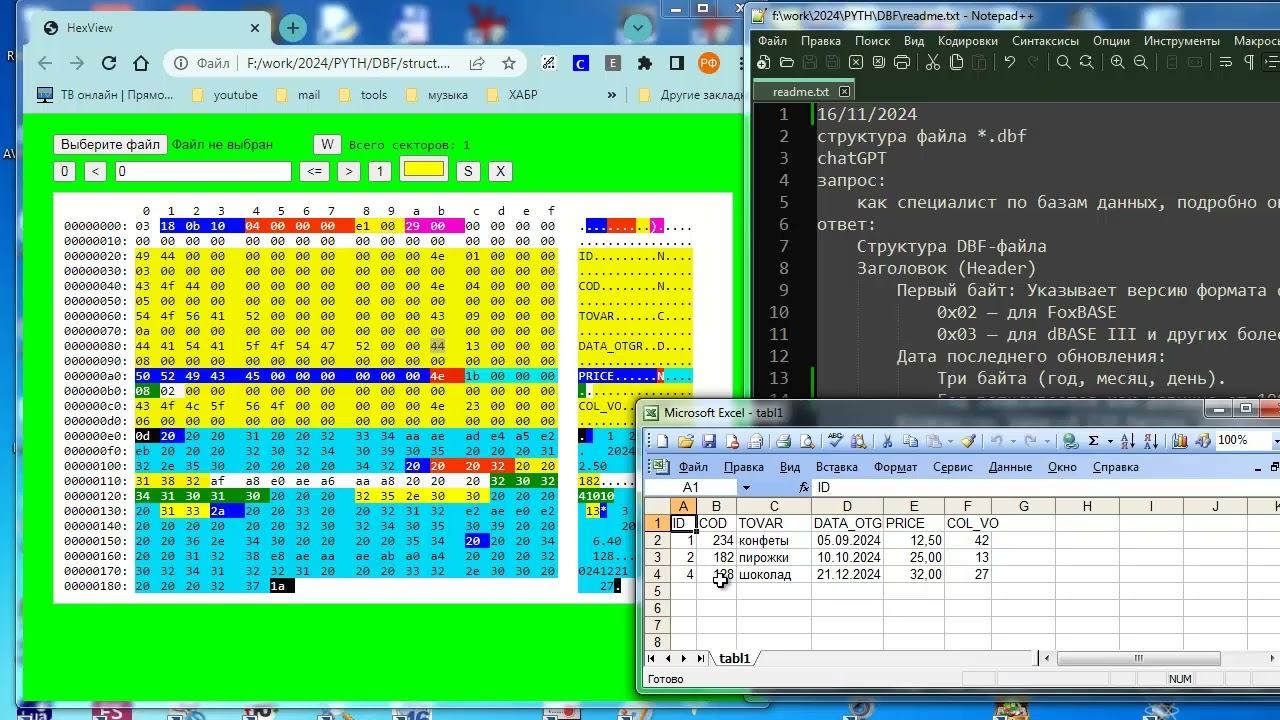Open Find magnifier in Notepad++ toolbar
1280x720 pixels.
(1063, 62)
